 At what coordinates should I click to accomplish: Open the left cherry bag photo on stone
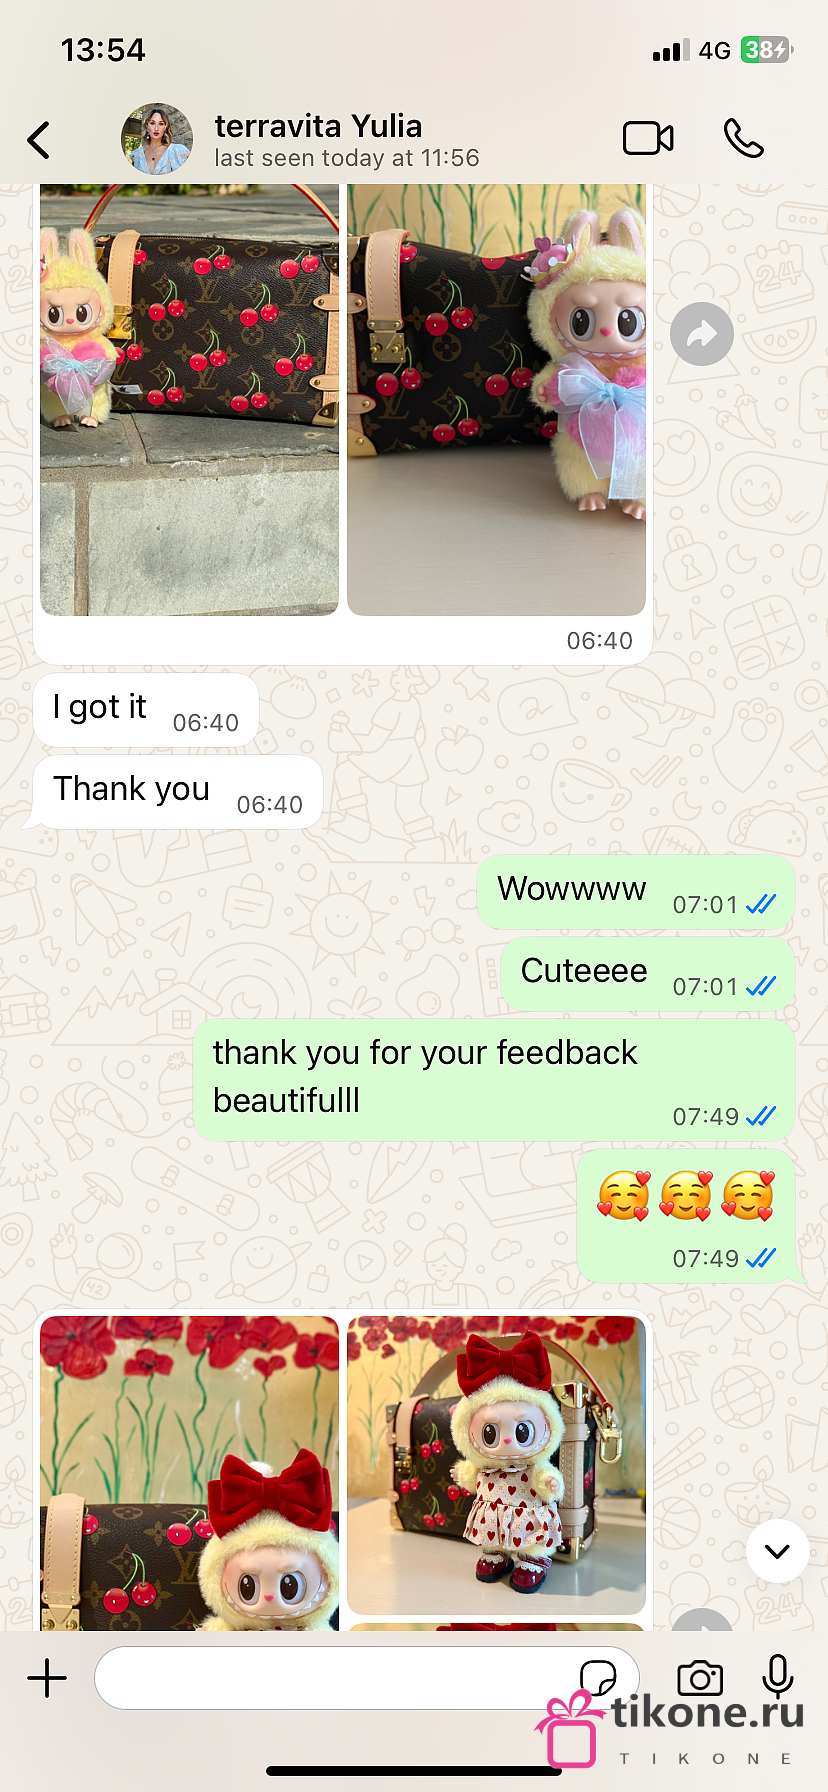(x=189, y=400)
